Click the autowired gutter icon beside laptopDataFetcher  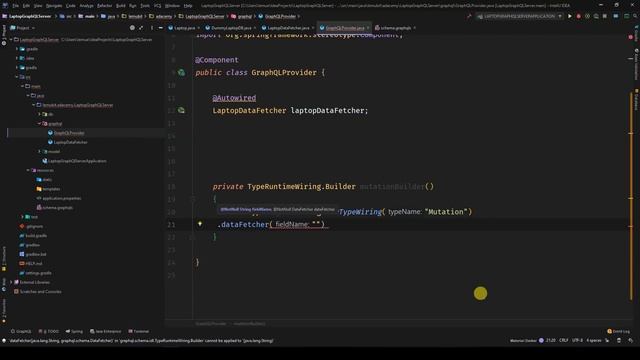(x=181, y=111)
